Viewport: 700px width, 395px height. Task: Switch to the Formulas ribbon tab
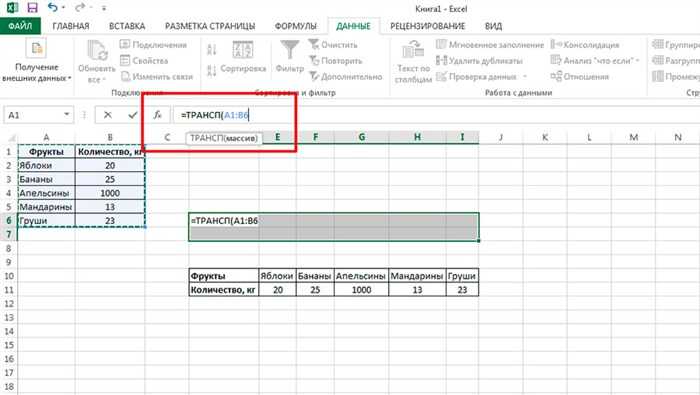296,26
